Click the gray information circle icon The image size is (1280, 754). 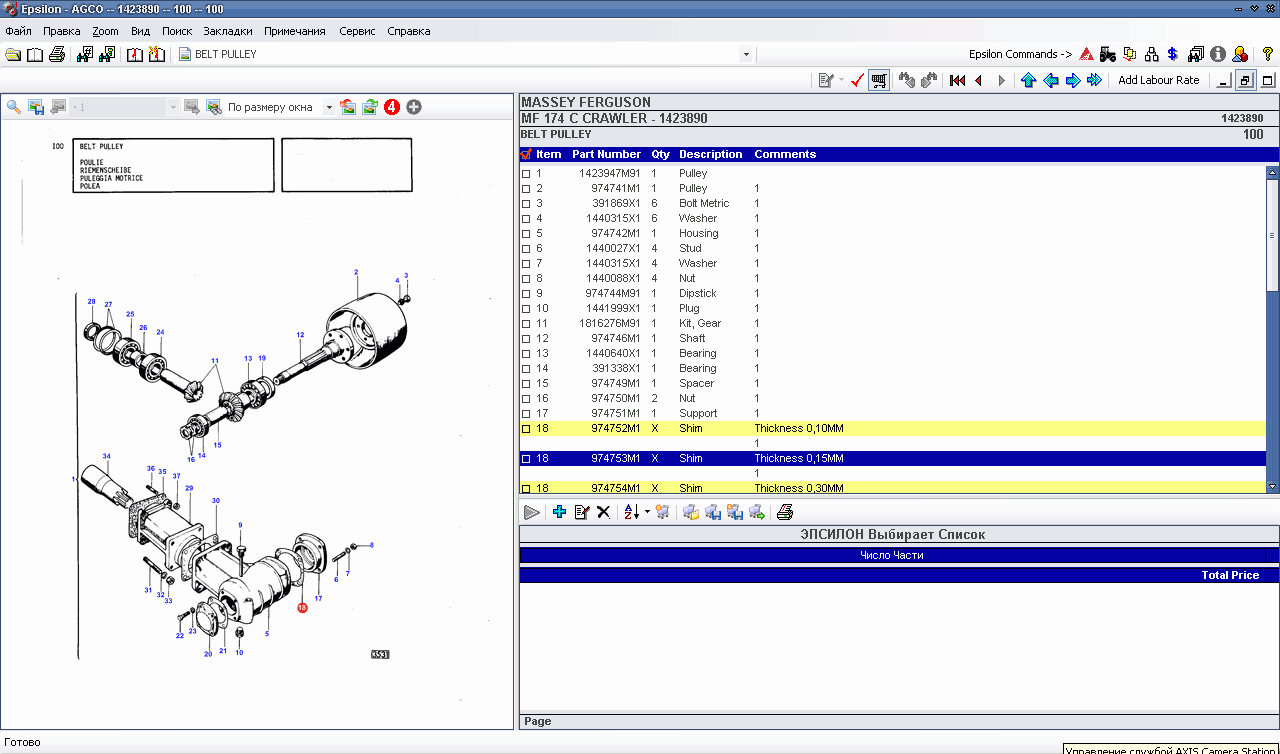point(1217,54)
